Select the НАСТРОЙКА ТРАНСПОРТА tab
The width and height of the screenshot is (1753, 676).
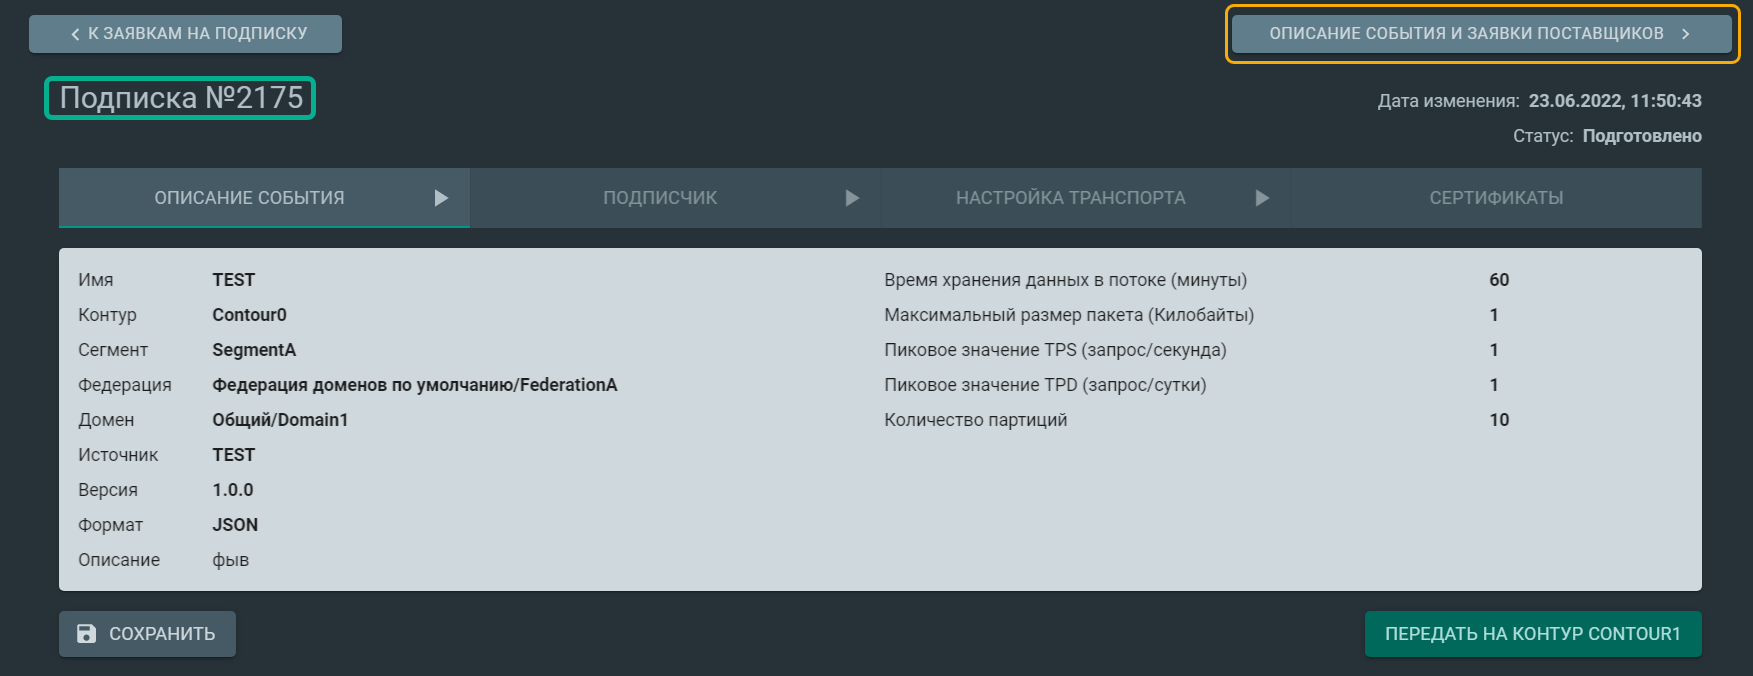[x=1070, y=198]
